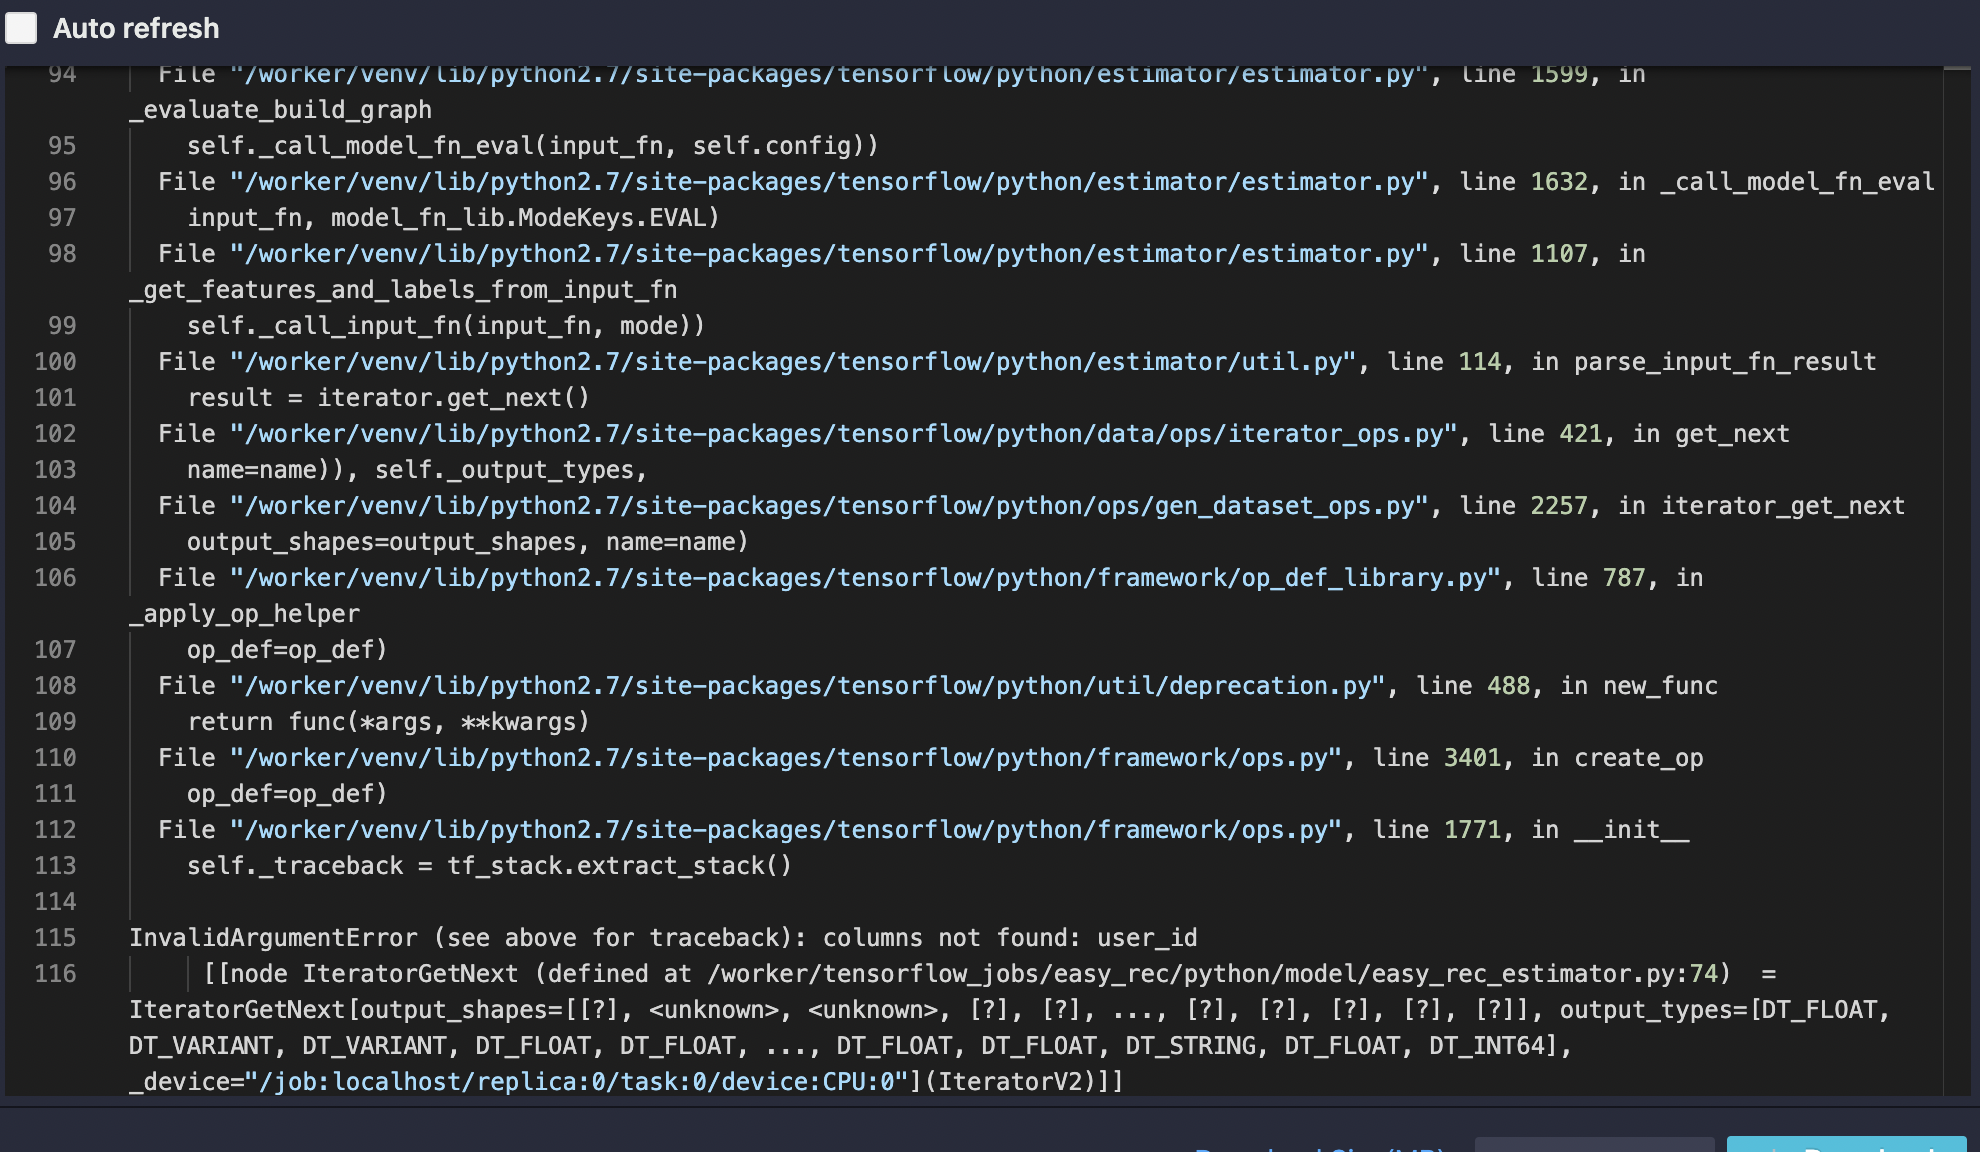
Task: Click 'name=name)), self._output_types,' line
Action: 417,470
